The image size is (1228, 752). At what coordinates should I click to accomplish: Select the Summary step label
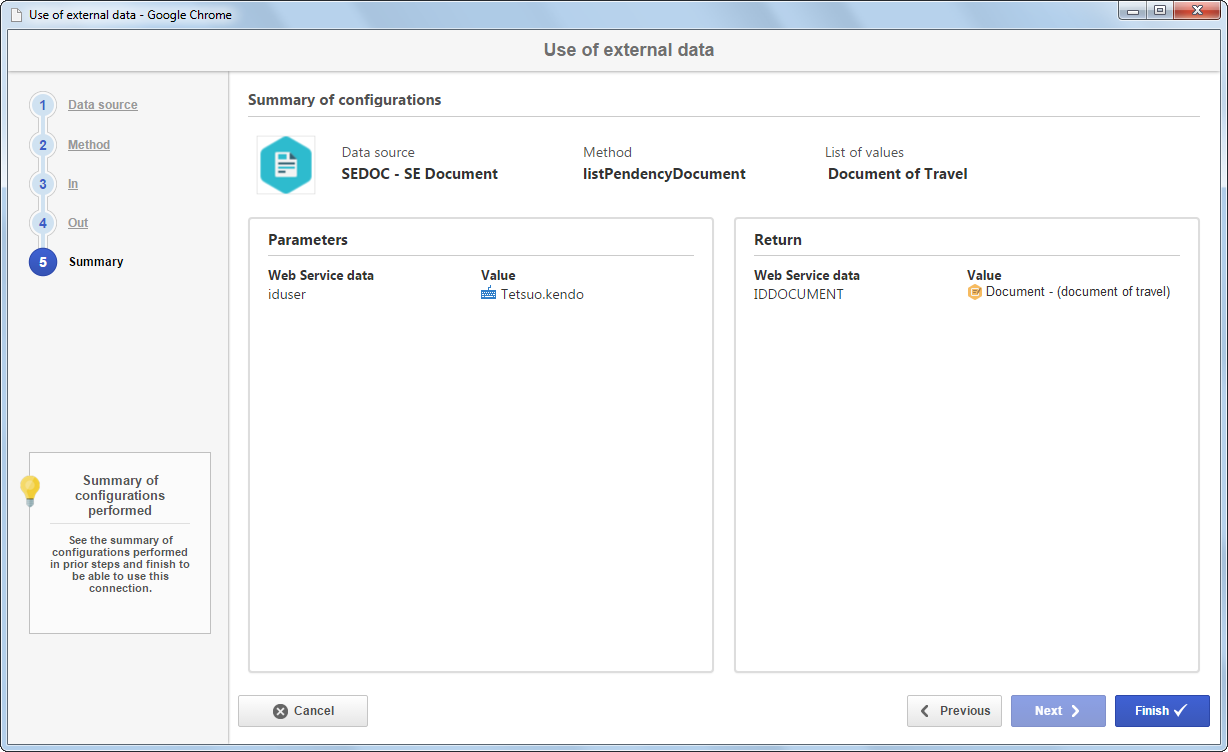[x=96, y=262]
